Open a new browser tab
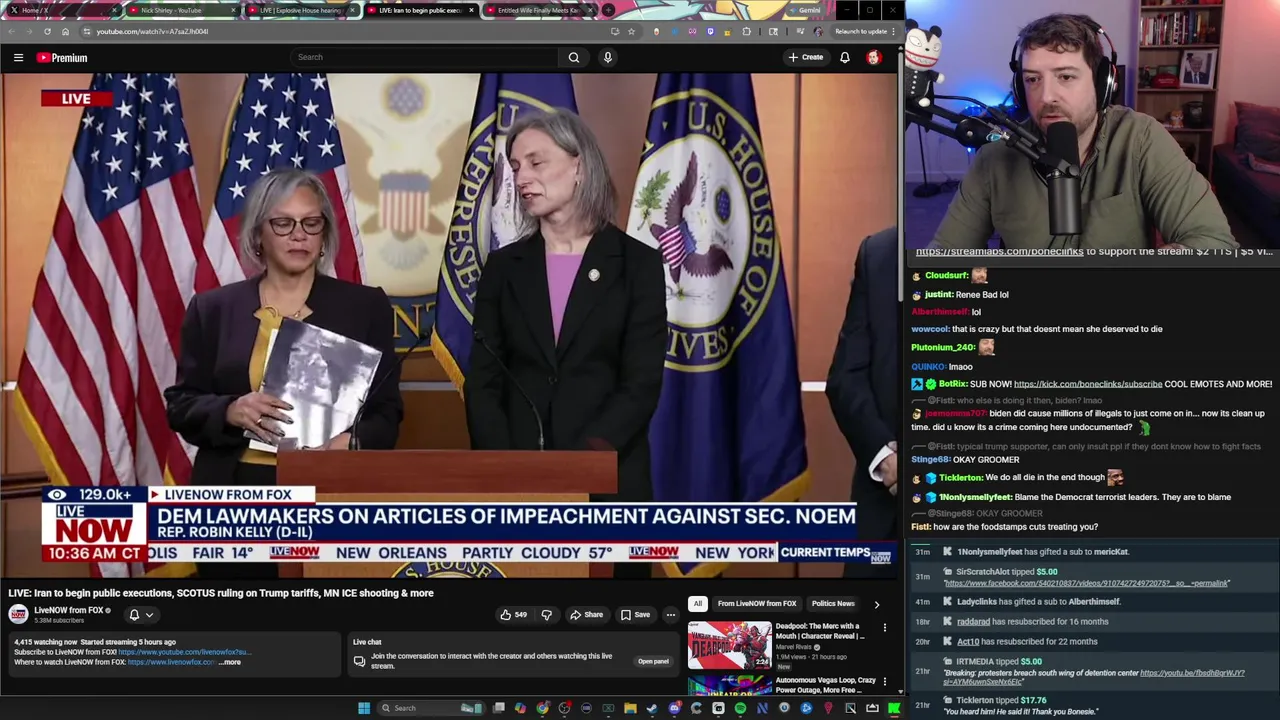1280x720 pixels. 608,10
